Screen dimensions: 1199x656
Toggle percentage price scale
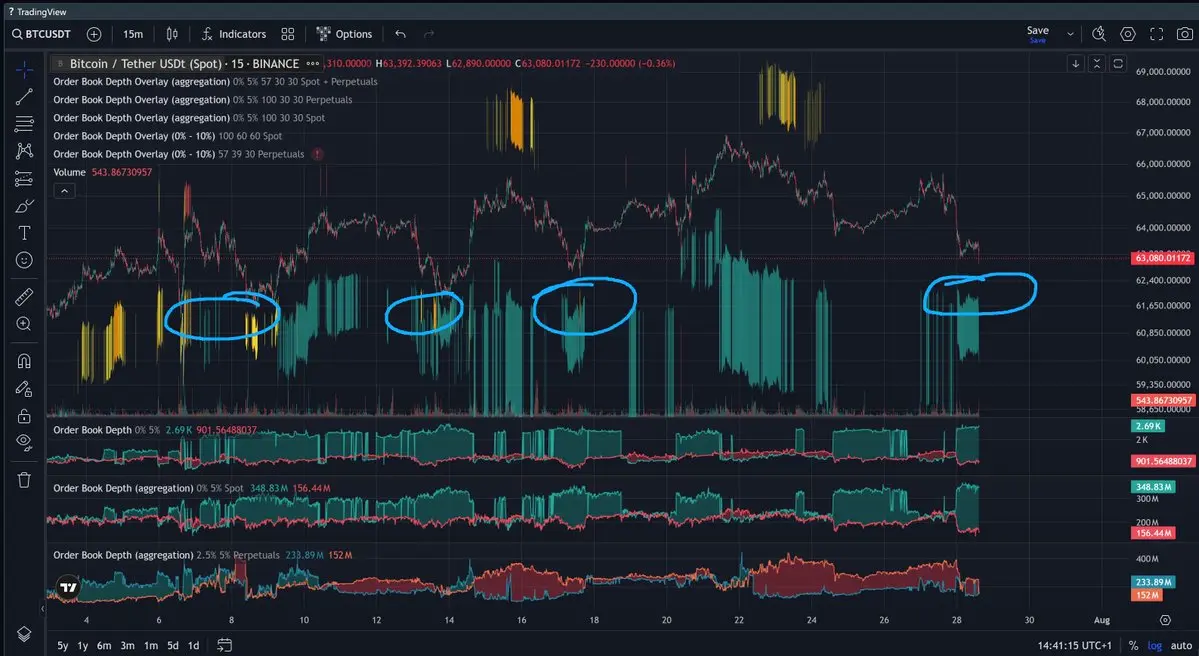1133,646
